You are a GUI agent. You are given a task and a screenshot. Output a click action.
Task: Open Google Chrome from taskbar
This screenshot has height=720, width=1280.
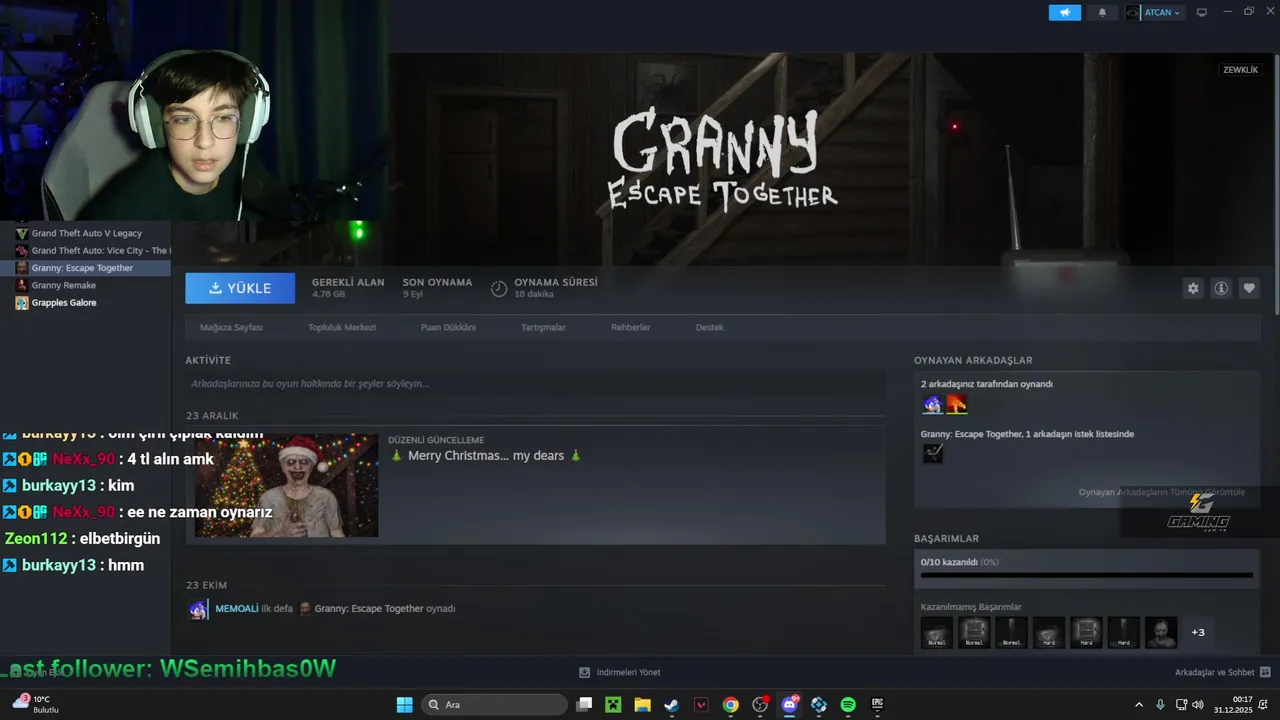click(x=731, y=705)
